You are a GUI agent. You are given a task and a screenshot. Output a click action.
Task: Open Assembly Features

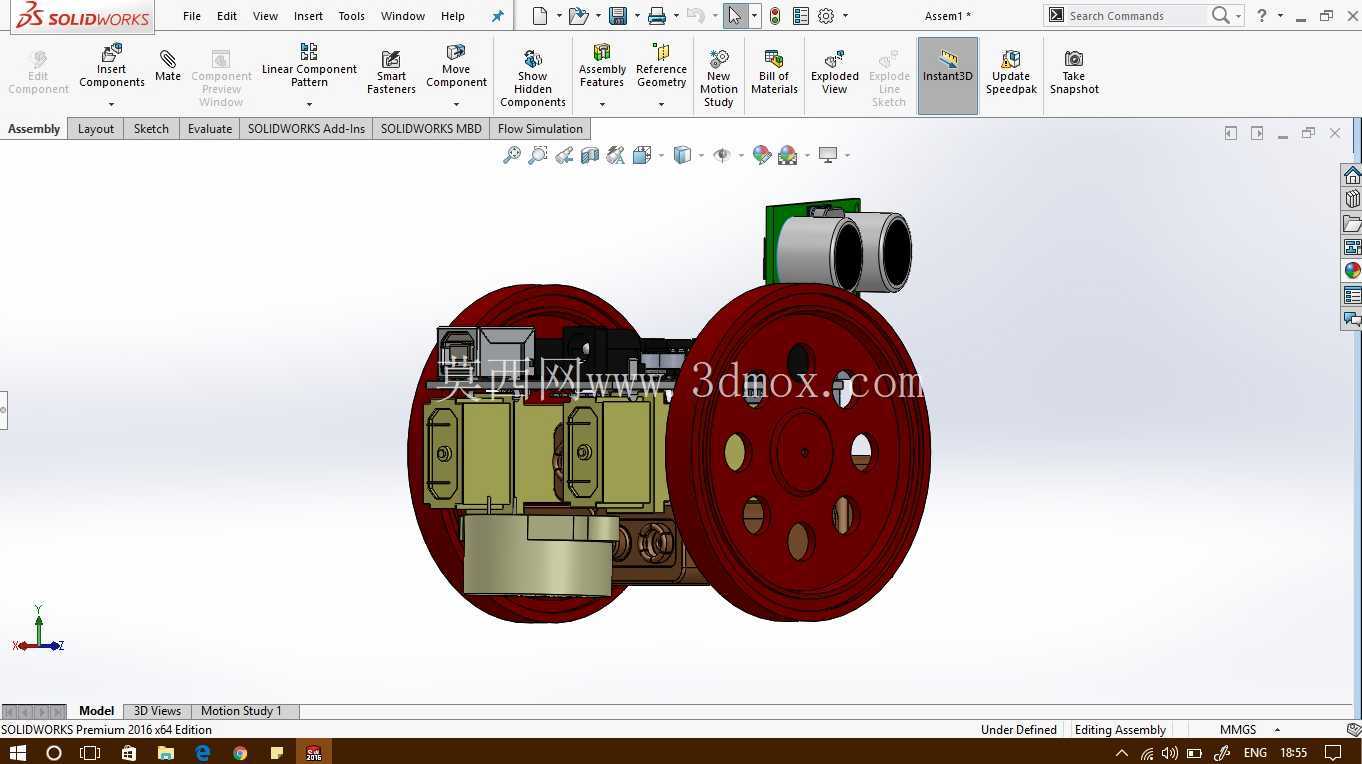click(x=602, y=66)
